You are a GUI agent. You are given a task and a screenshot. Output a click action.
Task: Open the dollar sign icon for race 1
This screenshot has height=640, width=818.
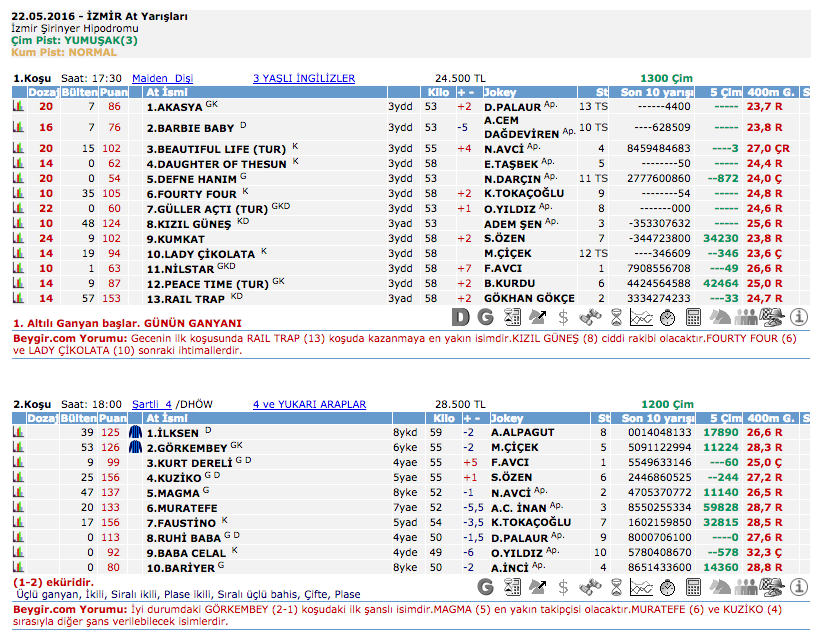point(564,317)
